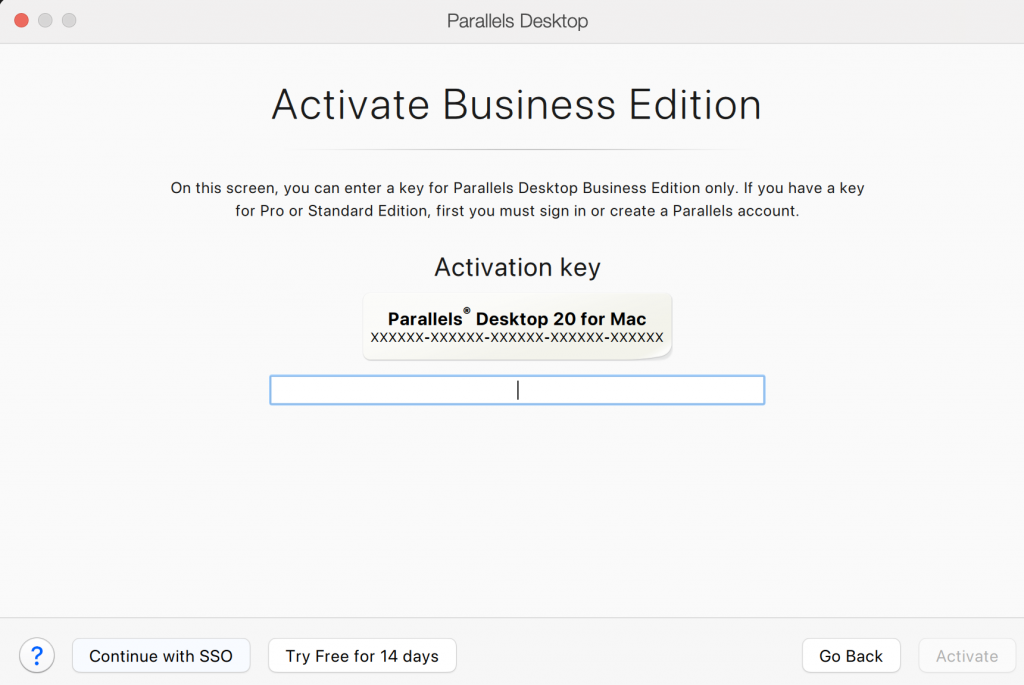Start the Try Free for 14 days option

362,656
